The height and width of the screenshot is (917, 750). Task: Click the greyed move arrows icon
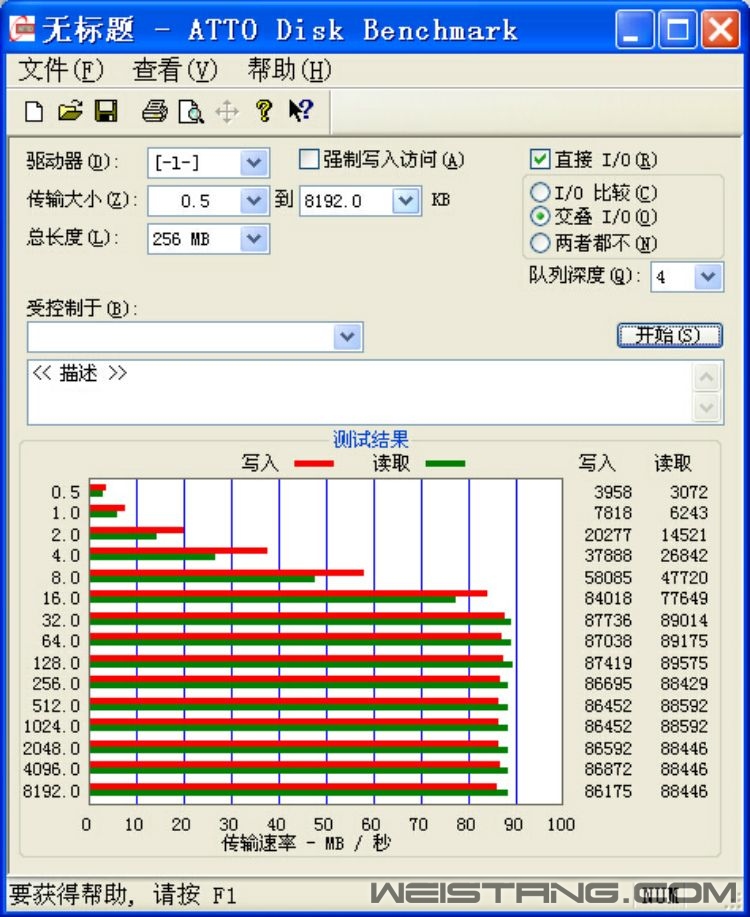tap(227, 111)
